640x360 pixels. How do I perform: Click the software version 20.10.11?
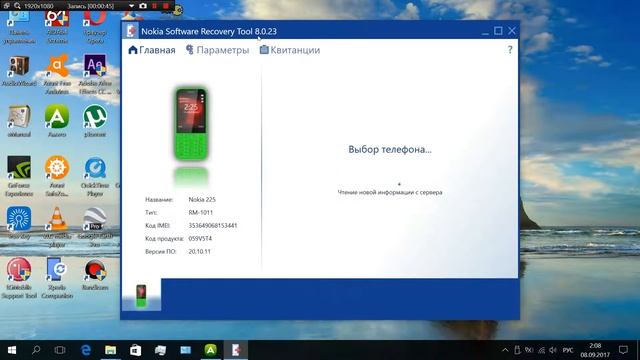(200, 251)
